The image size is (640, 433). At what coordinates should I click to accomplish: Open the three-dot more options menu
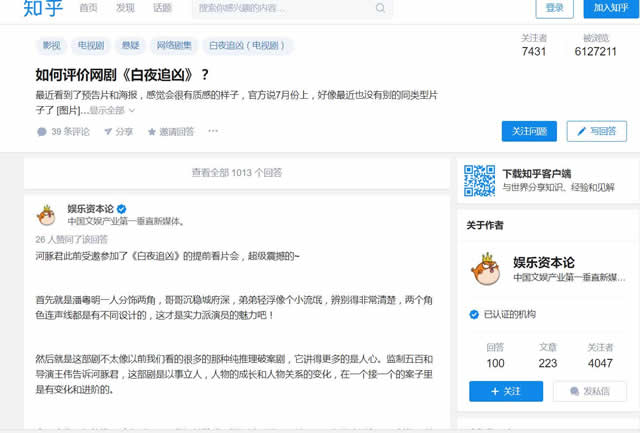click(x=213, y=131)
